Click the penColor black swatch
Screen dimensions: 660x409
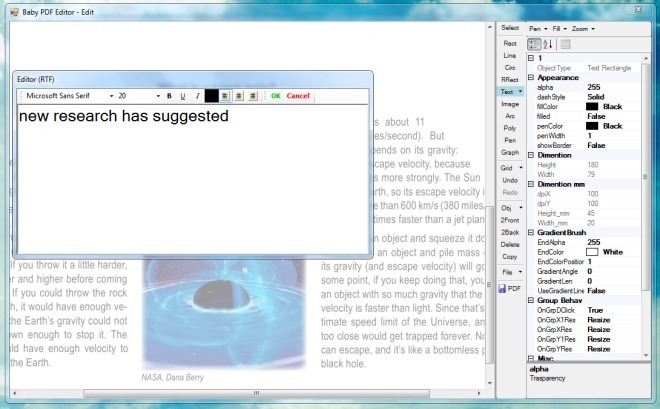pos(592,126)
